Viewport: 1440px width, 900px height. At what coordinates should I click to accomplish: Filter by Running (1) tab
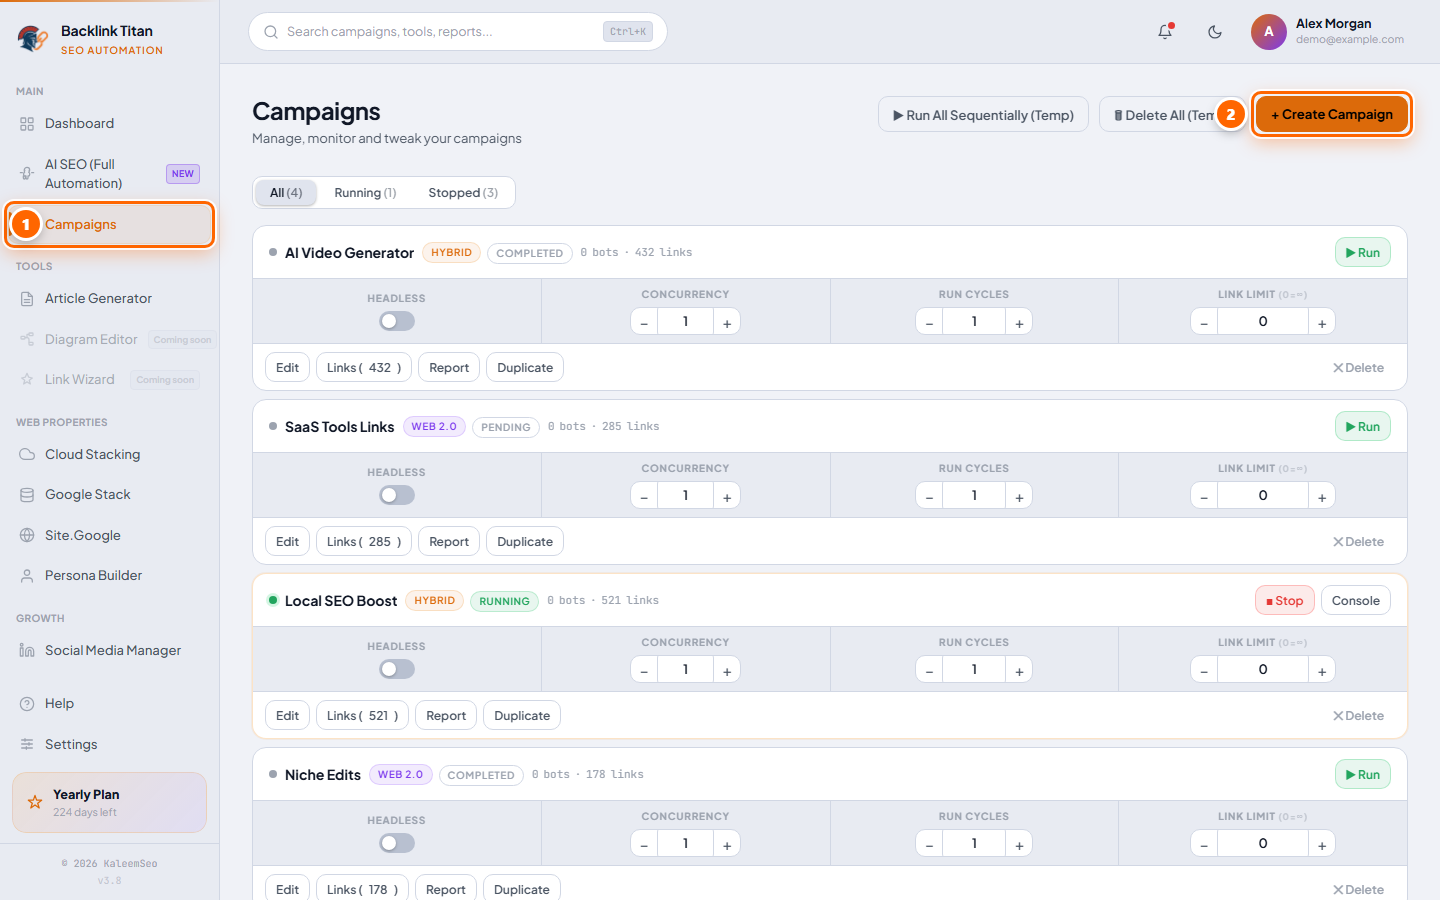(365, 193)
